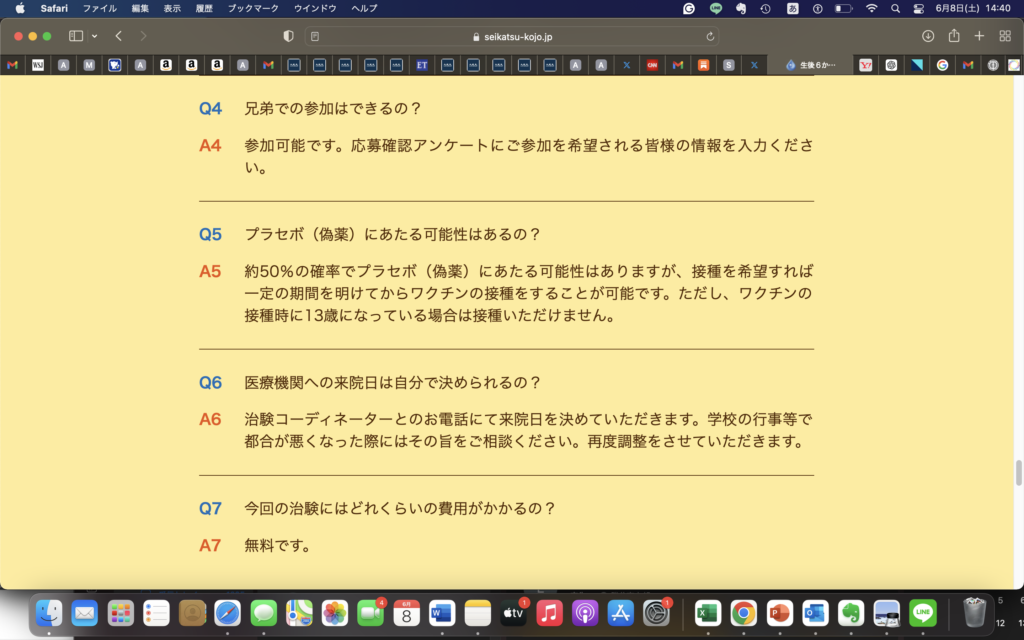This screenshot has height=640, width=1024.
Task: Open the Safari downloads list
Action: click(928, 36)
